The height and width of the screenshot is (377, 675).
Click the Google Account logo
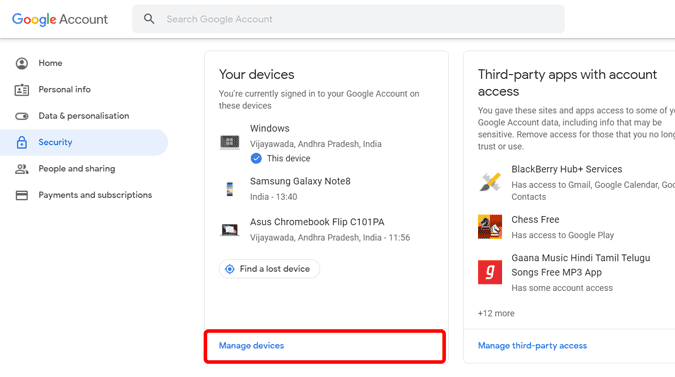tap(60, 19)
